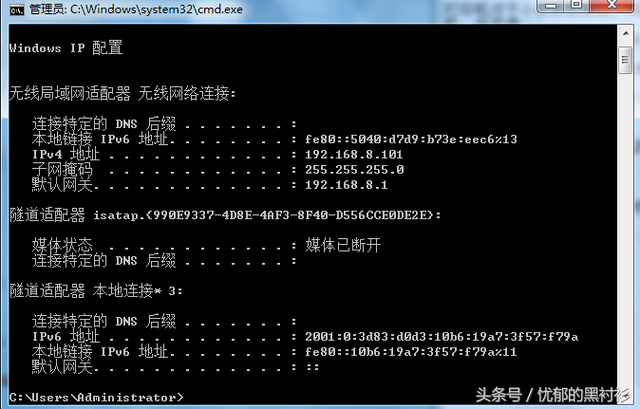Click the IPv4 address 192.168.8.101
Viewport: 640px width, 409px height.
pyautogui.click(x=354, y=155)
